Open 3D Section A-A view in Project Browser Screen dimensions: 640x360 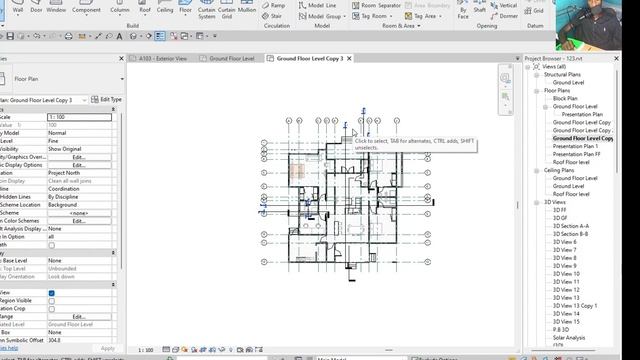point(571,226)
